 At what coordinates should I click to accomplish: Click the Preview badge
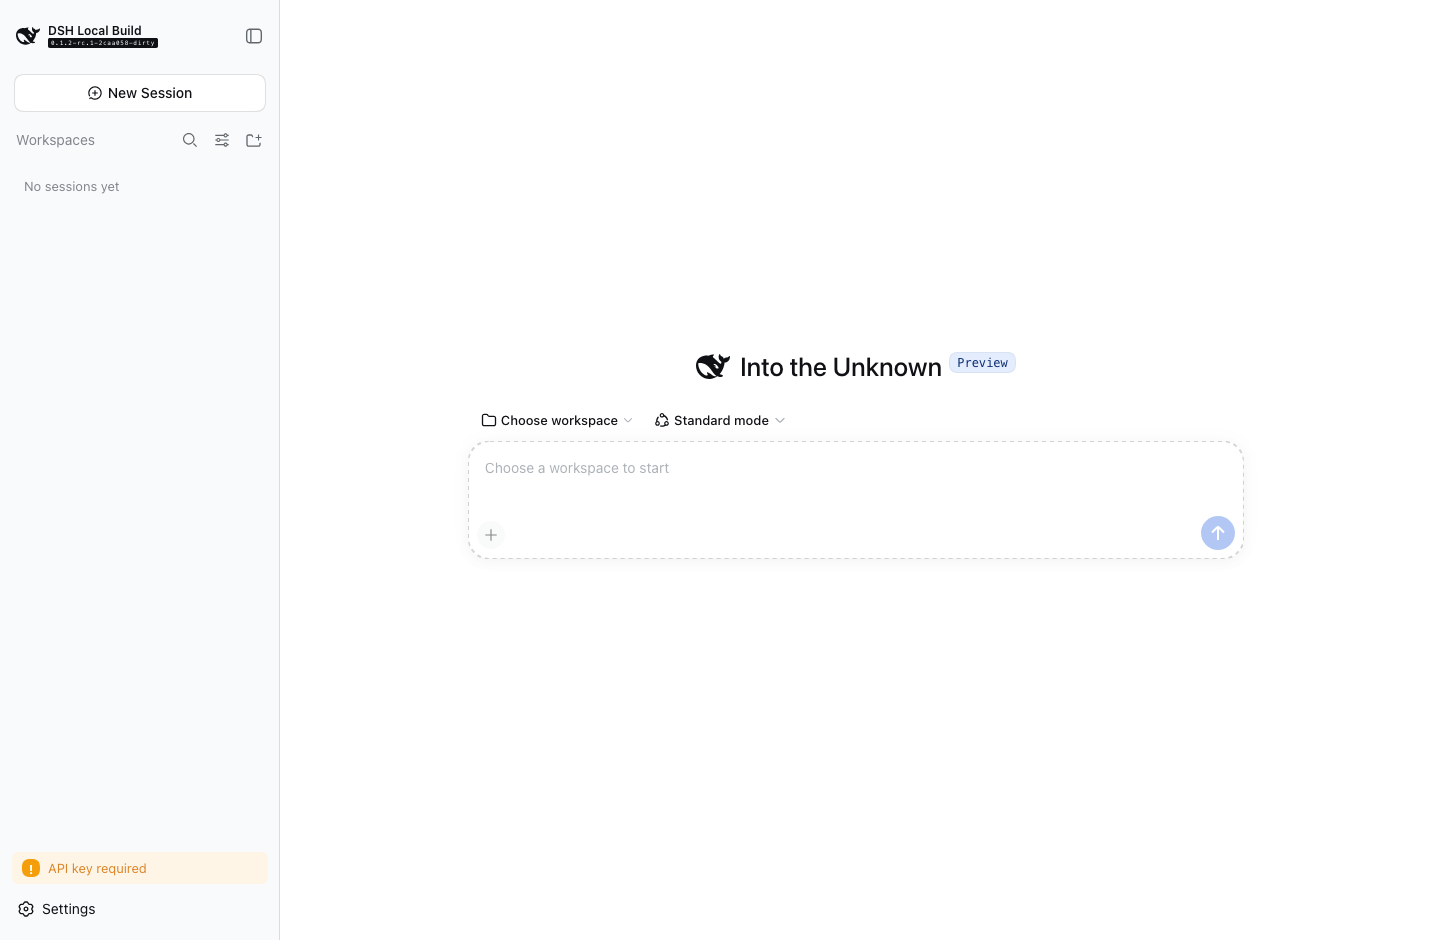982,363
